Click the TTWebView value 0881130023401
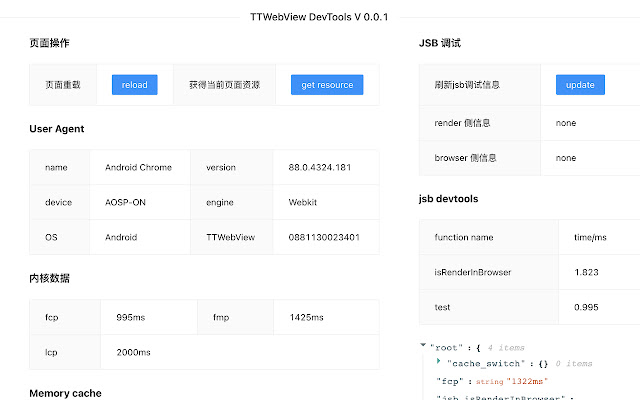Screen dimensions: 640x400 tap(323, 237)
